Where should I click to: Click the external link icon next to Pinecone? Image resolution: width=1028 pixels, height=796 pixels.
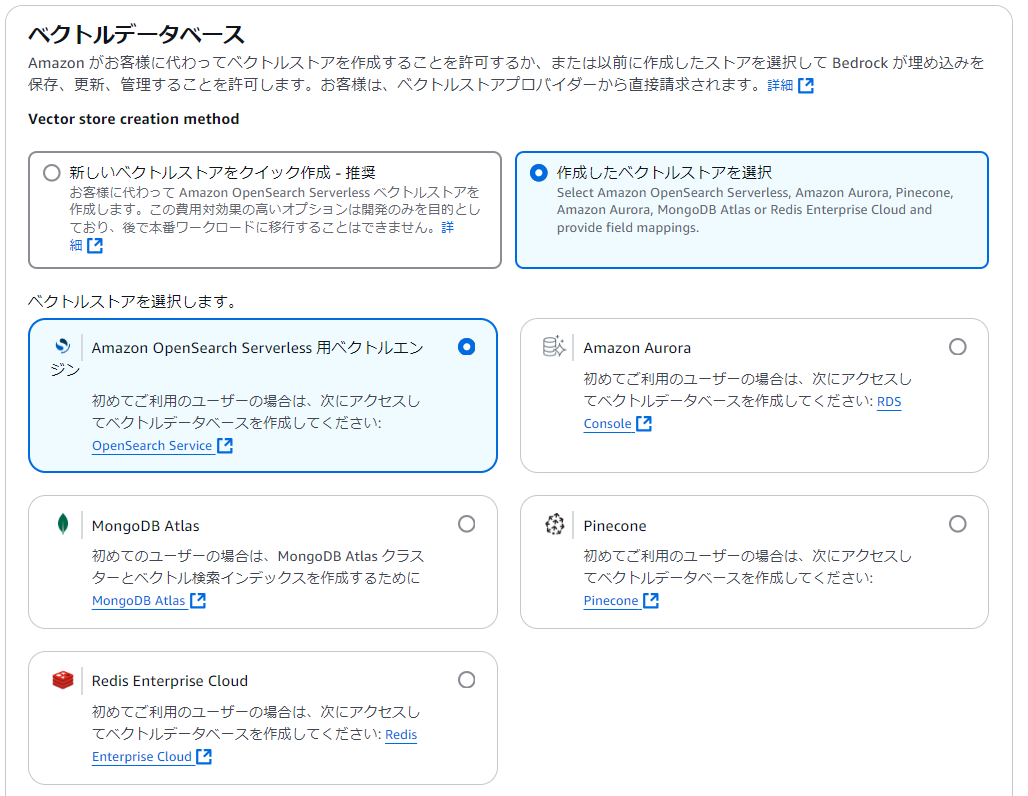pyautogui.click(x=651, y=601)
